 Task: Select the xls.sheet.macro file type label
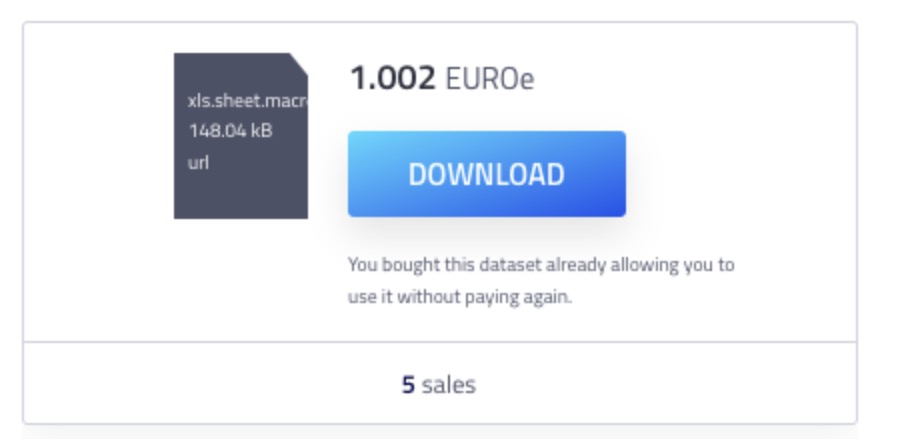247,101
